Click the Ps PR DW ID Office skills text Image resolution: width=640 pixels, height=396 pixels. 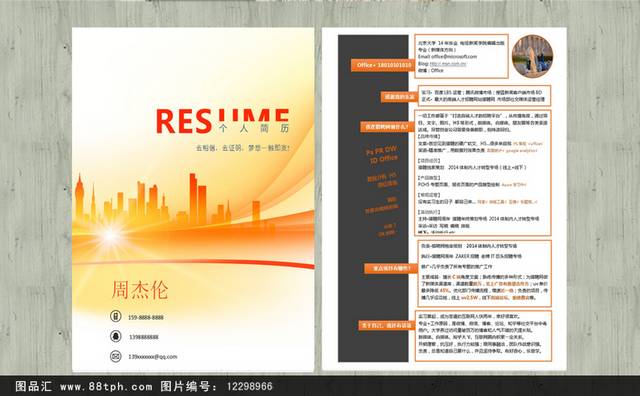pos(382,154)
